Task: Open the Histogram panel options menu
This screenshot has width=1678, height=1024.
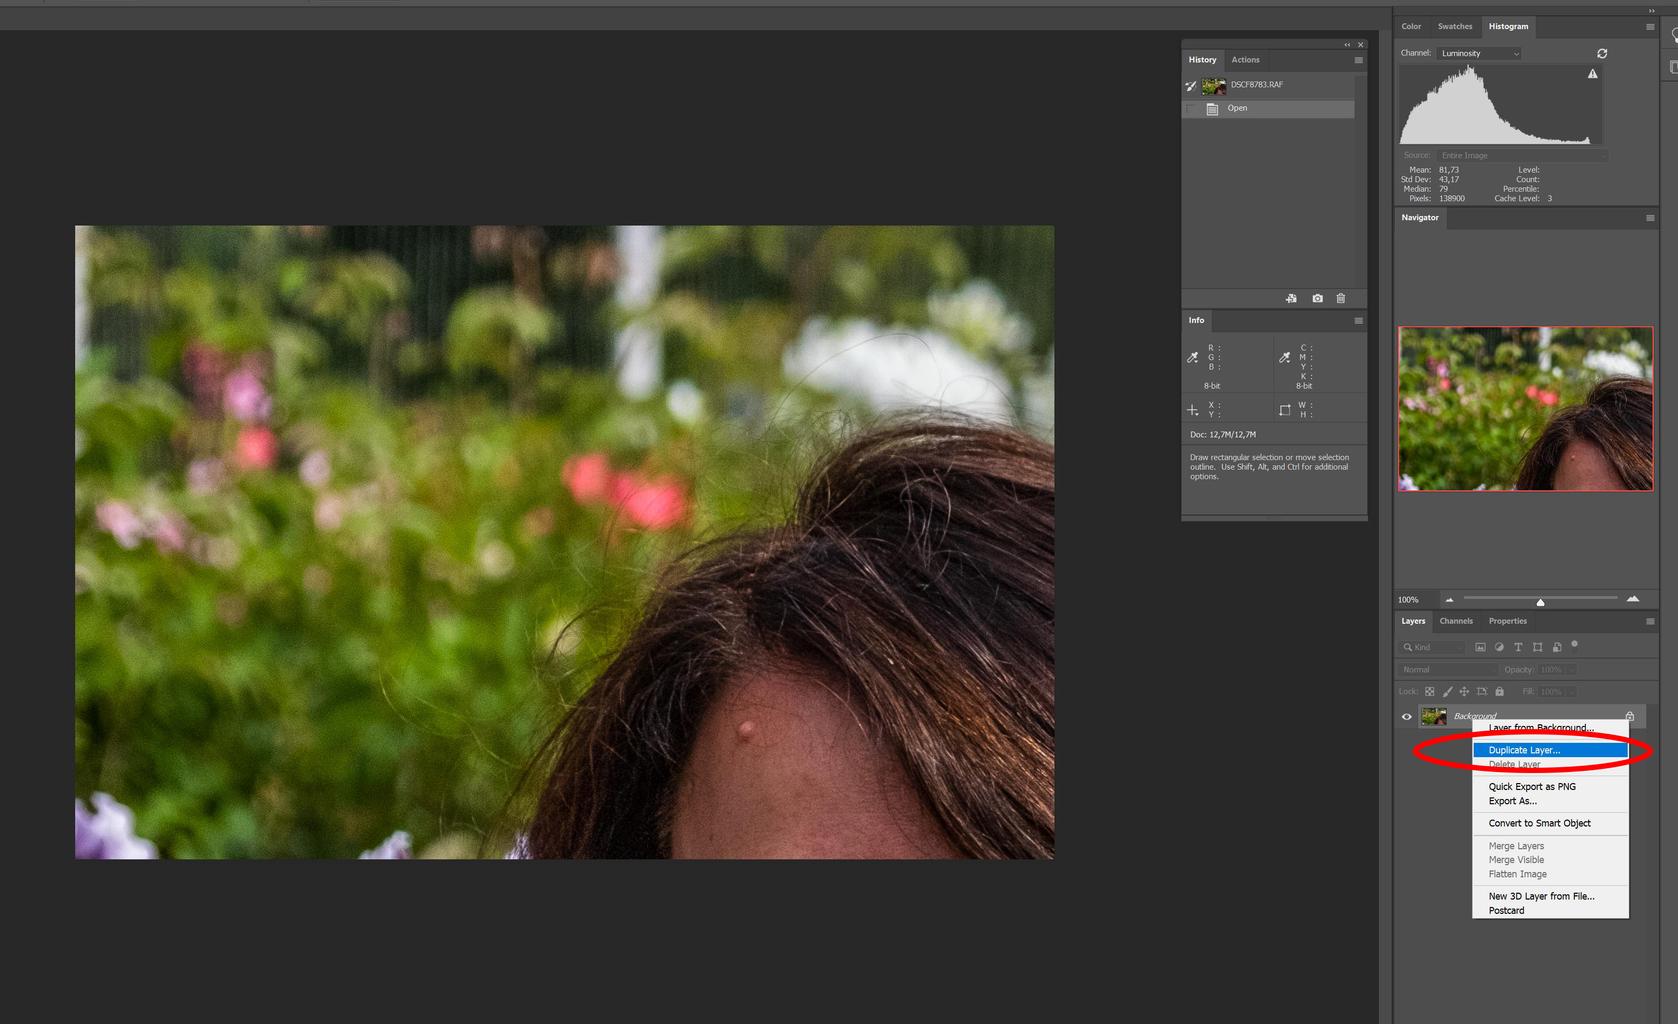Action: [1650, 27]
